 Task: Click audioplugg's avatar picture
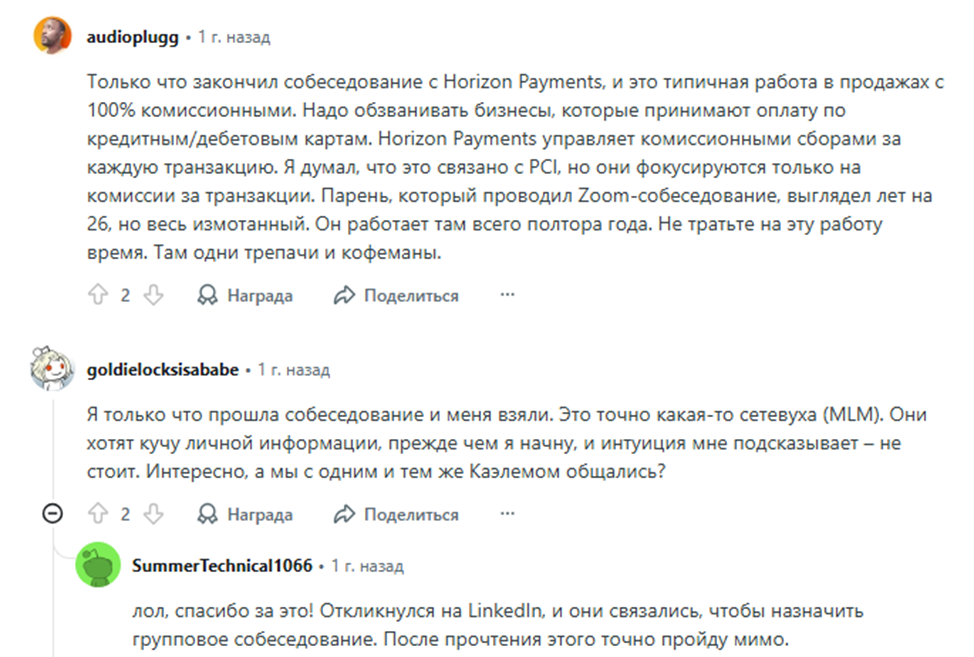[52, 37]
